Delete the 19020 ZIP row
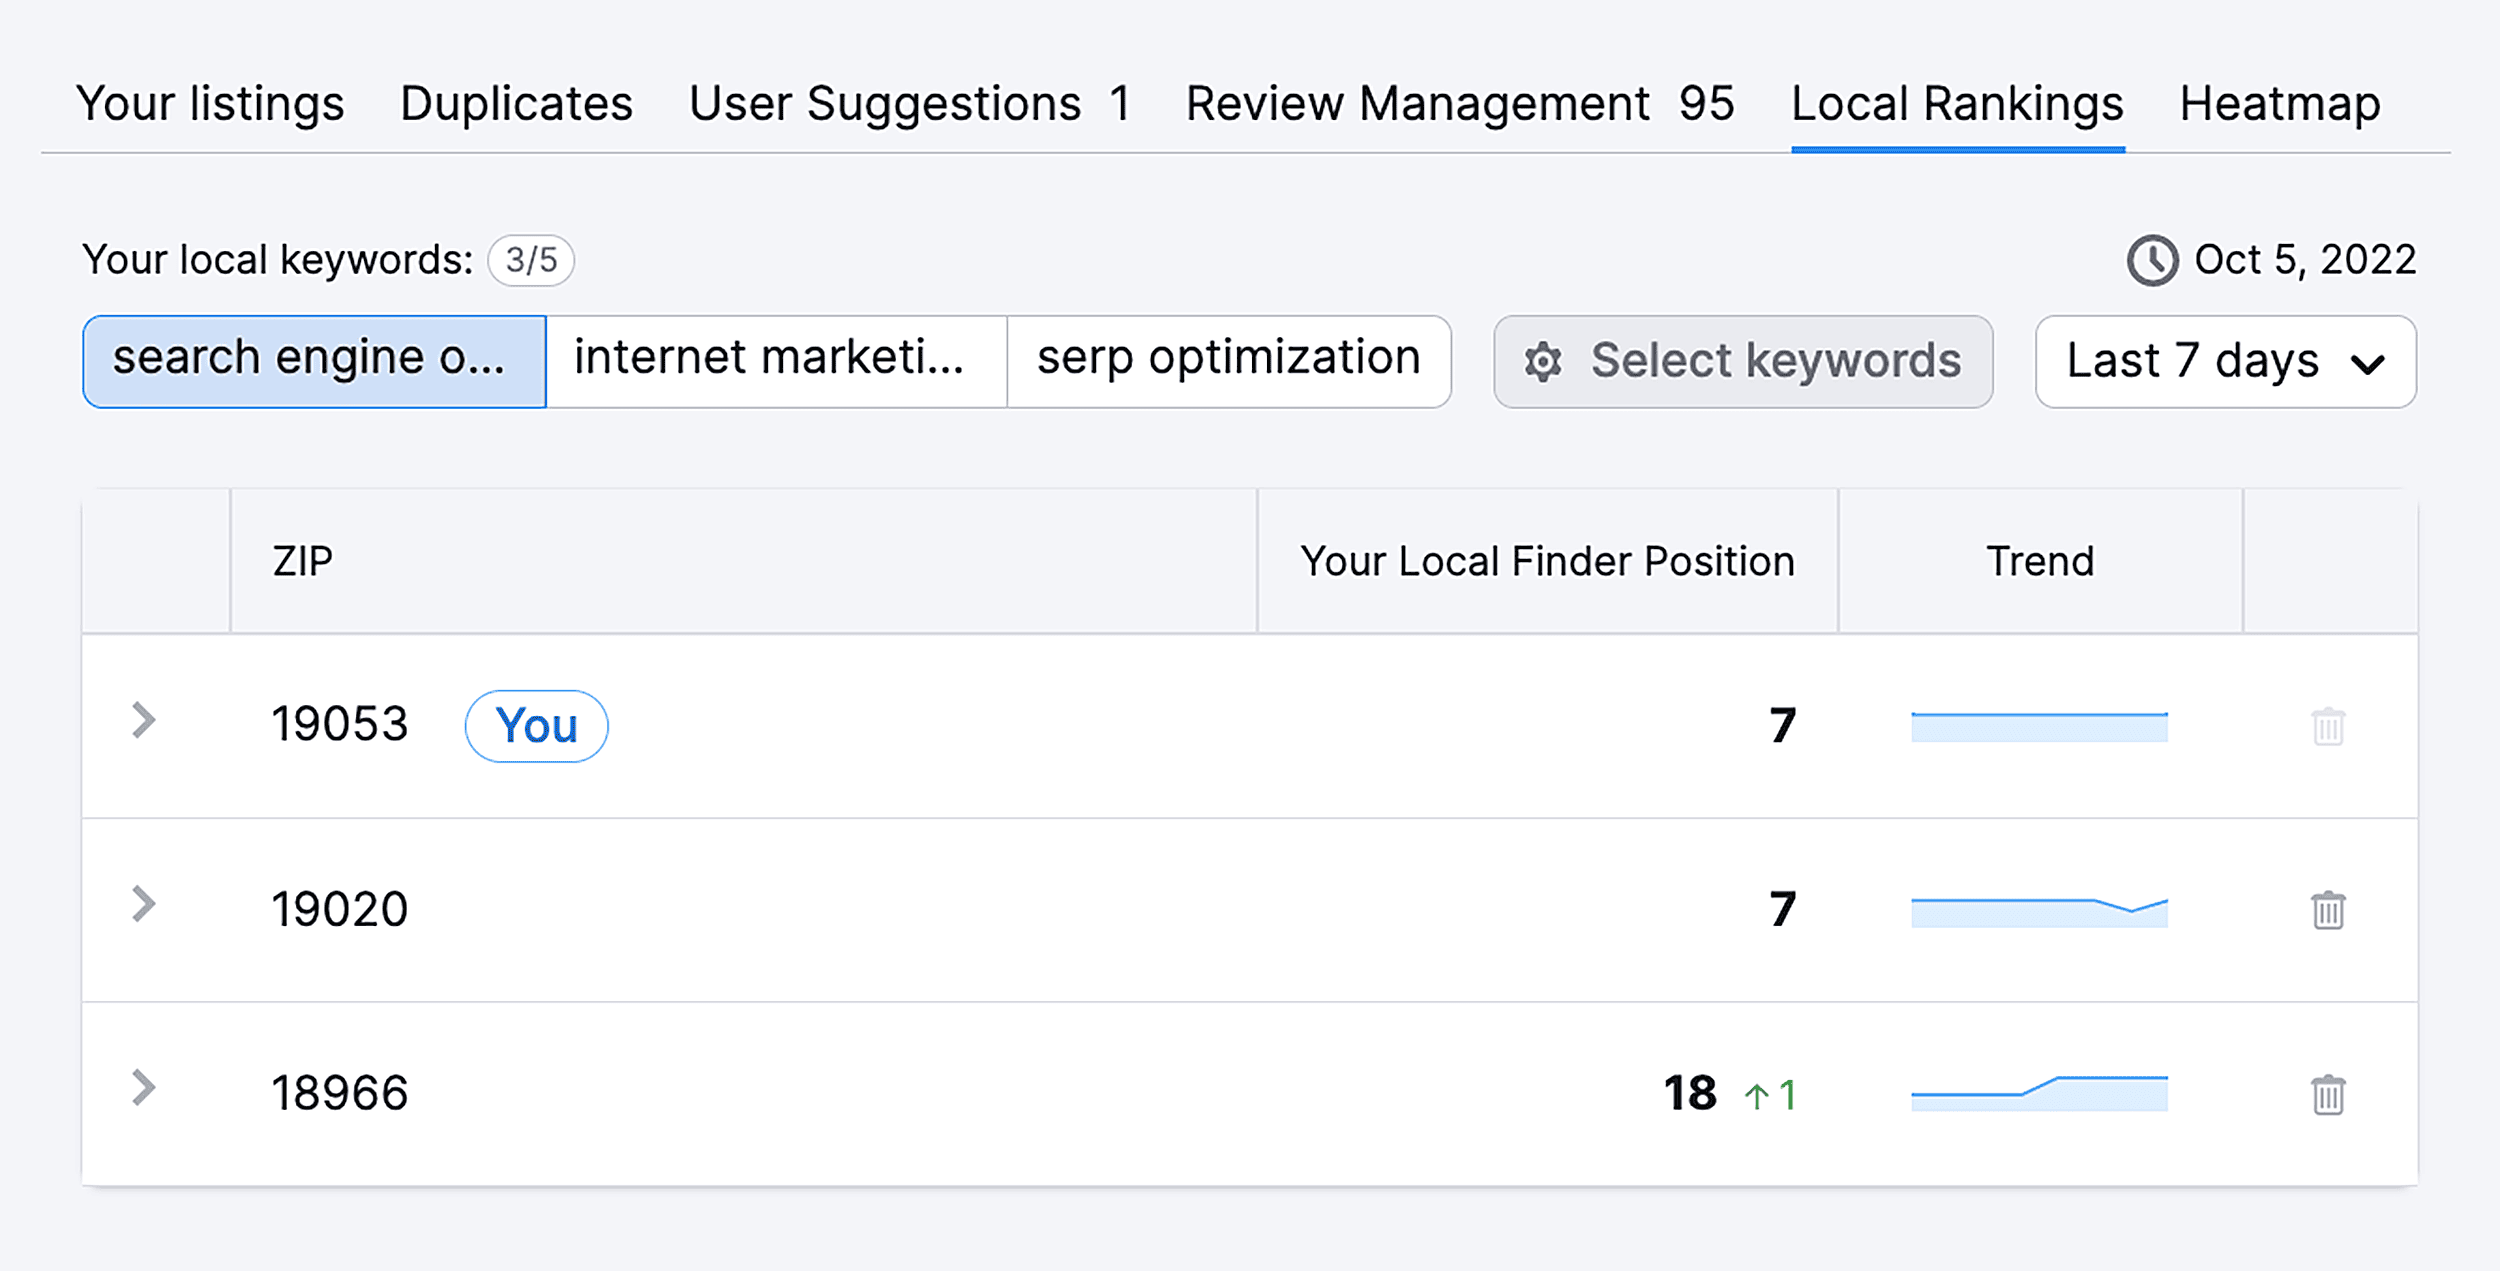The height and width of the screenshot is (1271, 2500). click(x=2330, y=910)
